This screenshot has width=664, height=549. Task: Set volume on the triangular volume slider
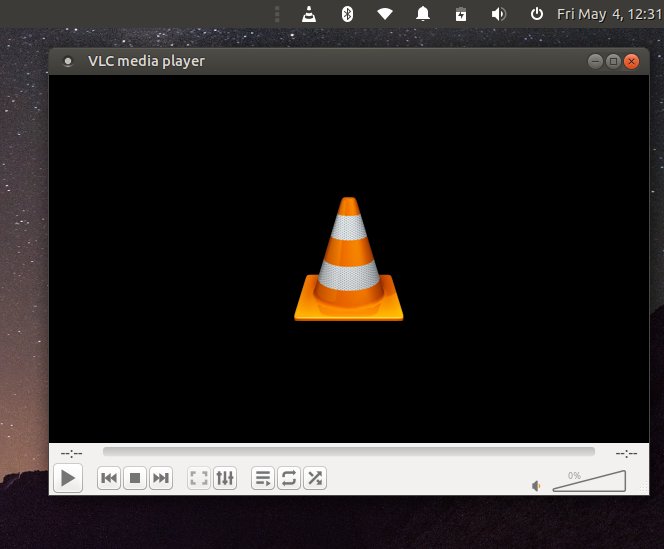tap(589, 481)
